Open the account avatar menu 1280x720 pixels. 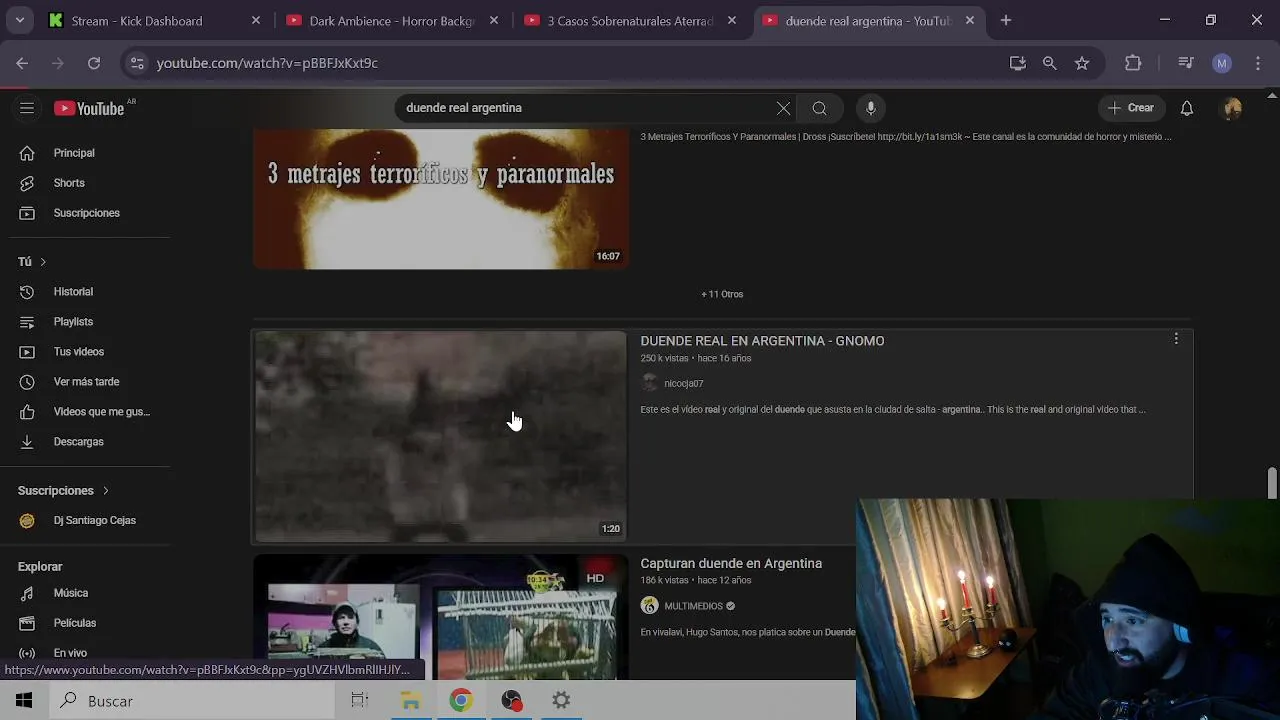coord(1232,108)
